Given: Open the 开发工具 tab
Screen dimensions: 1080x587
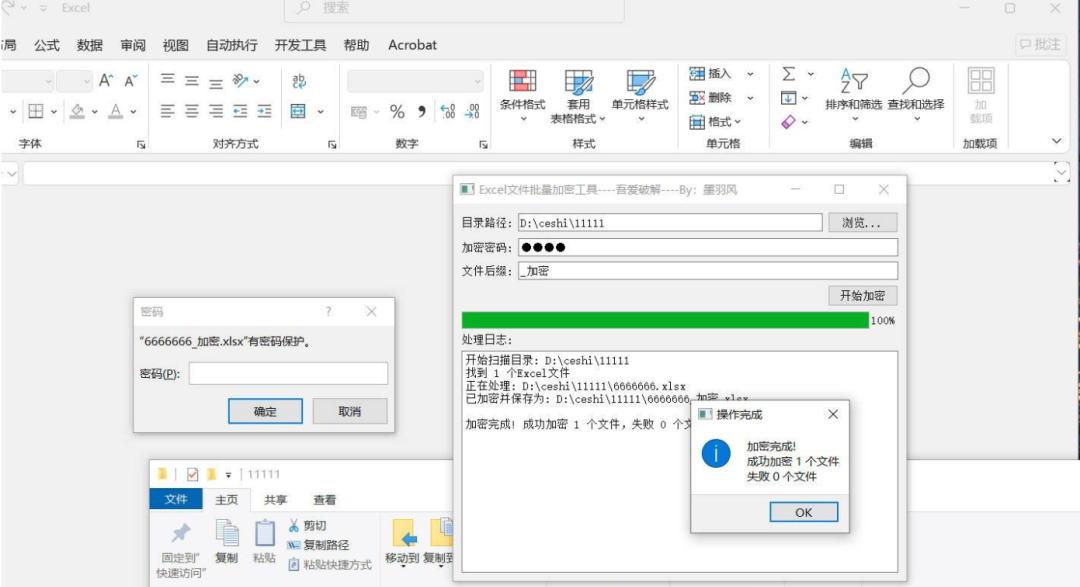Looking at the screenshot, I should coord(300,45).
